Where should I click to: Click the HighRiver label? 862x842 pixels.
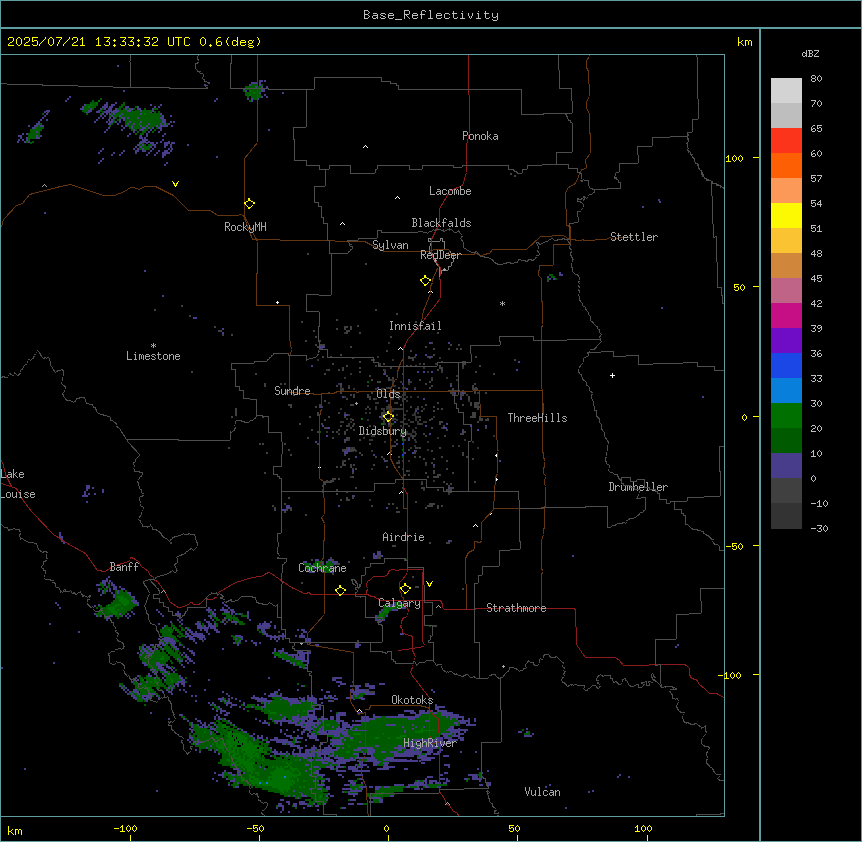(430, 743)
